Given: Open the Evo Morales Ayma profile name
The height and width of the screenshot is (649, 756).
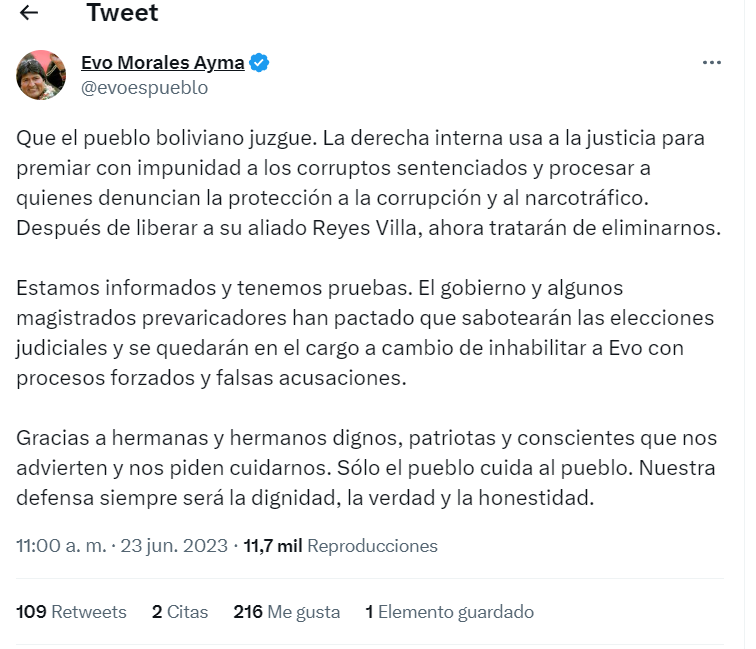Looking at the screenshot, I should [162, 63].
